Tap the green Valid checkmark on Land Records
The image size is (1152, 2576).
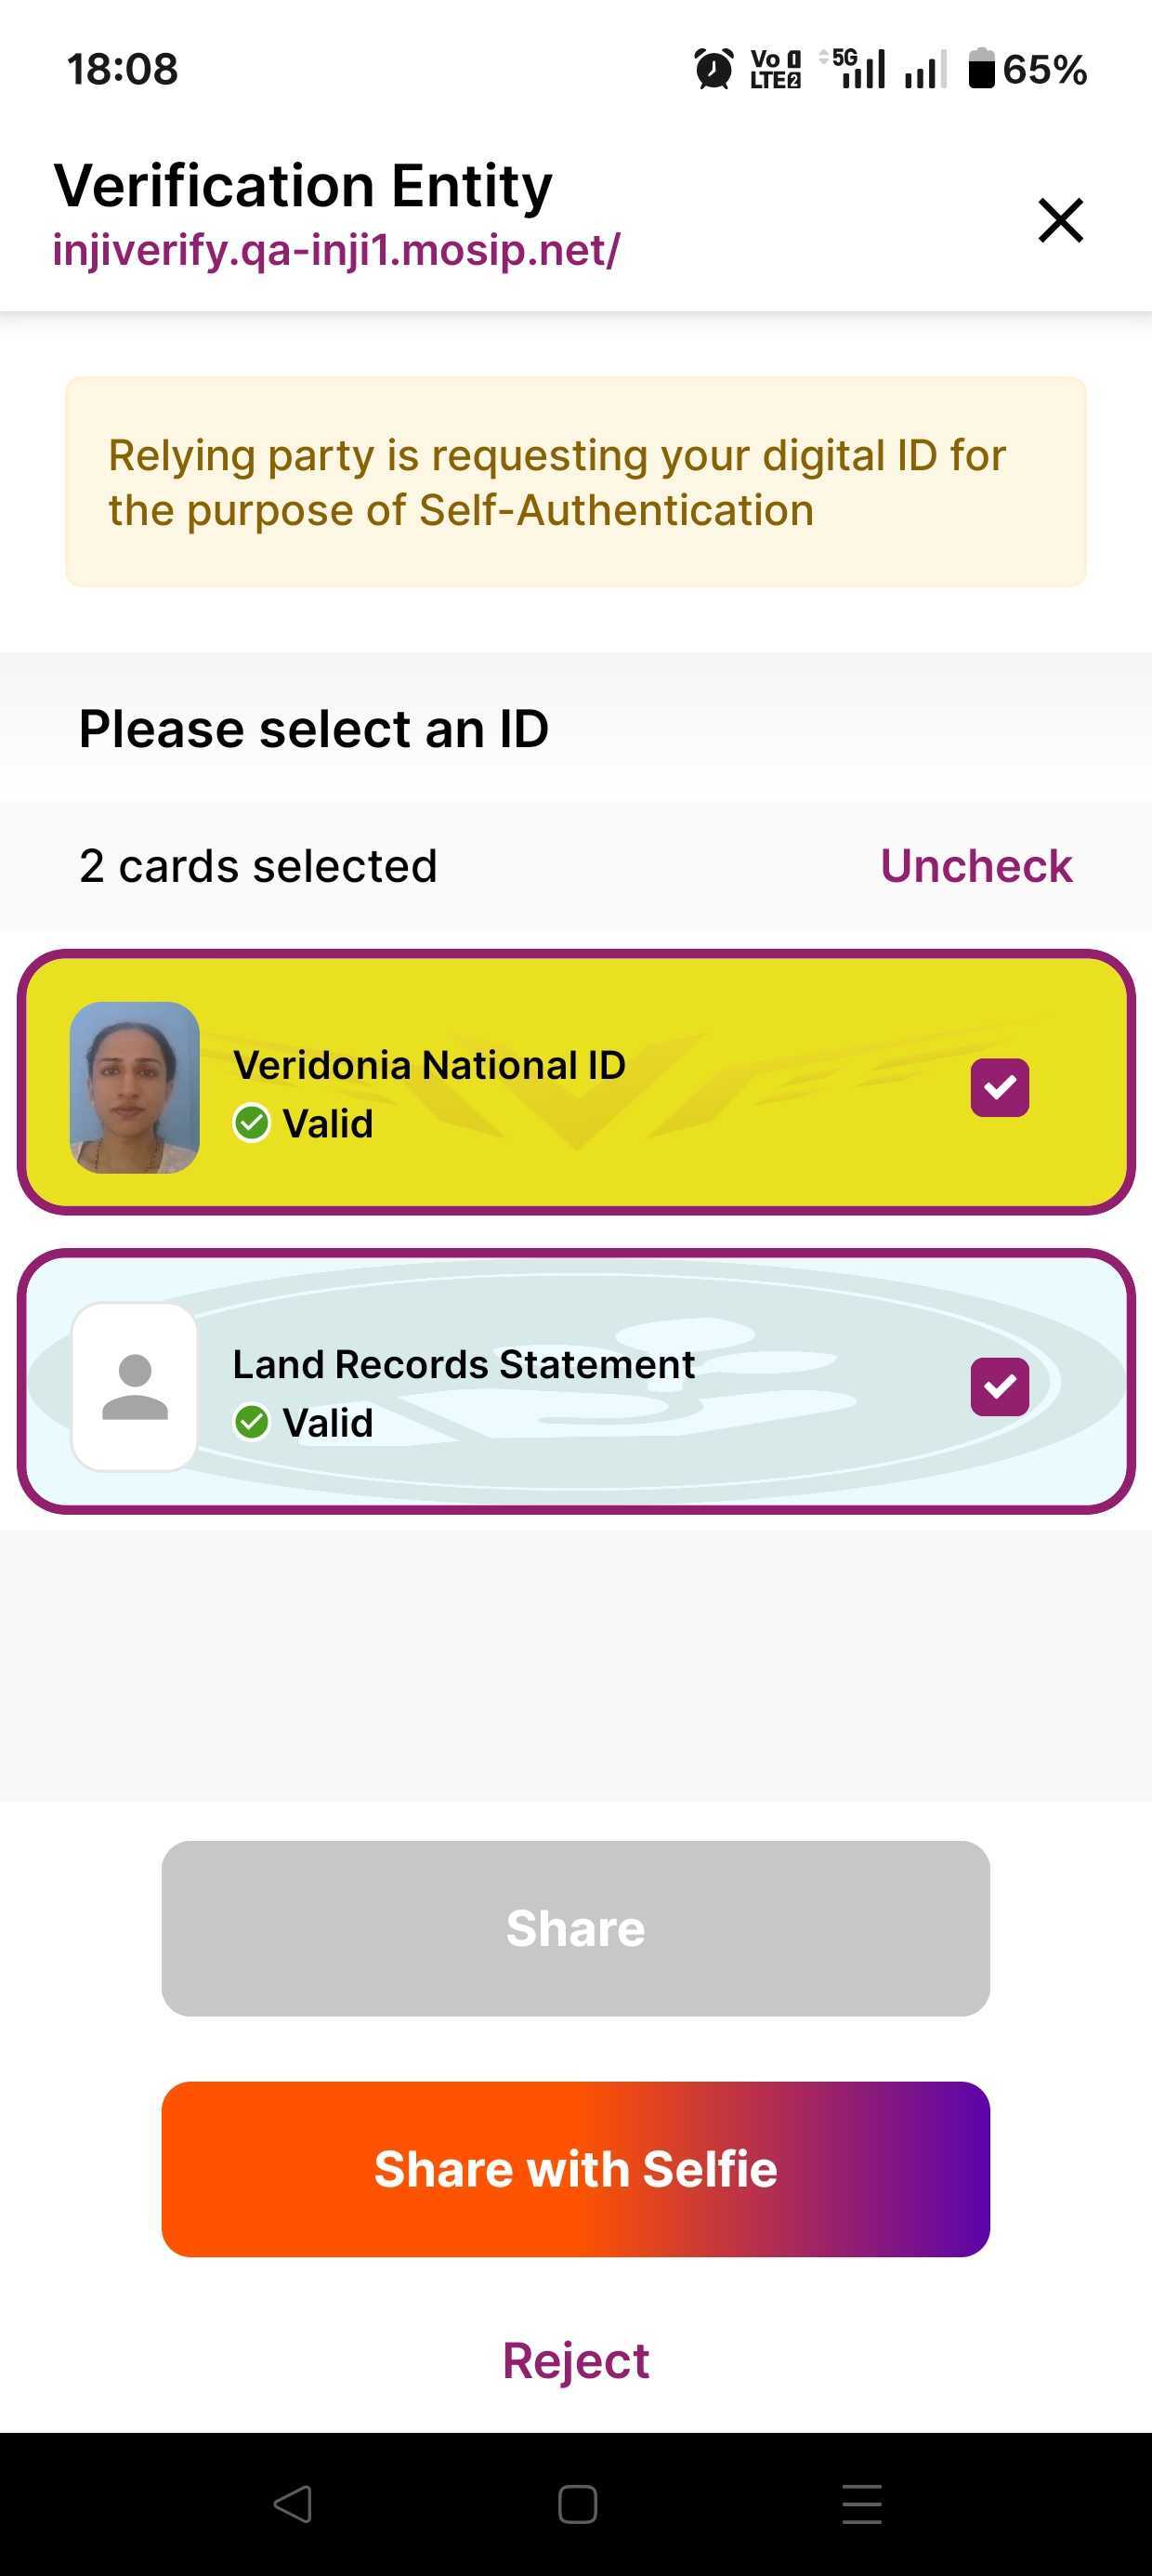pos(252,1422)
